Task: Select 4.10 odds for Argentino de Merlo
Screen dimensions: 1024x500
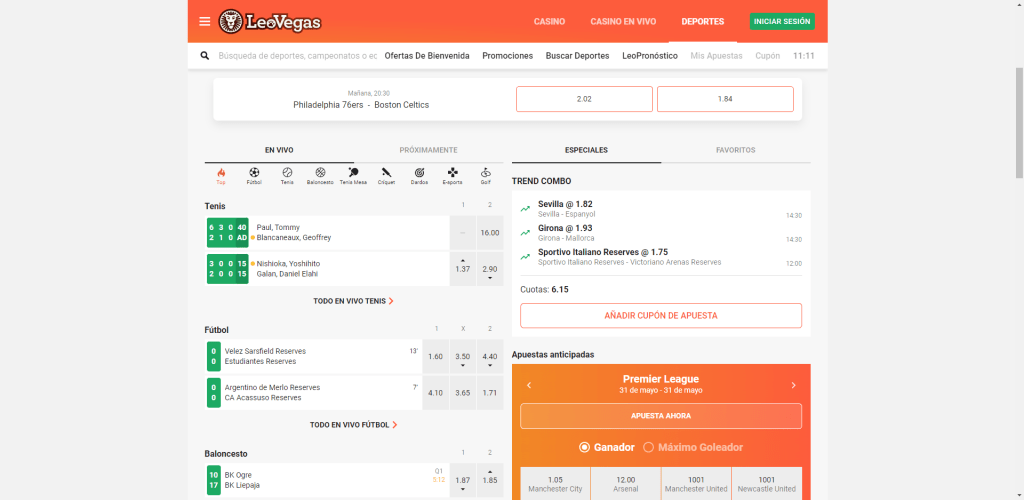Action: [436, 393]
